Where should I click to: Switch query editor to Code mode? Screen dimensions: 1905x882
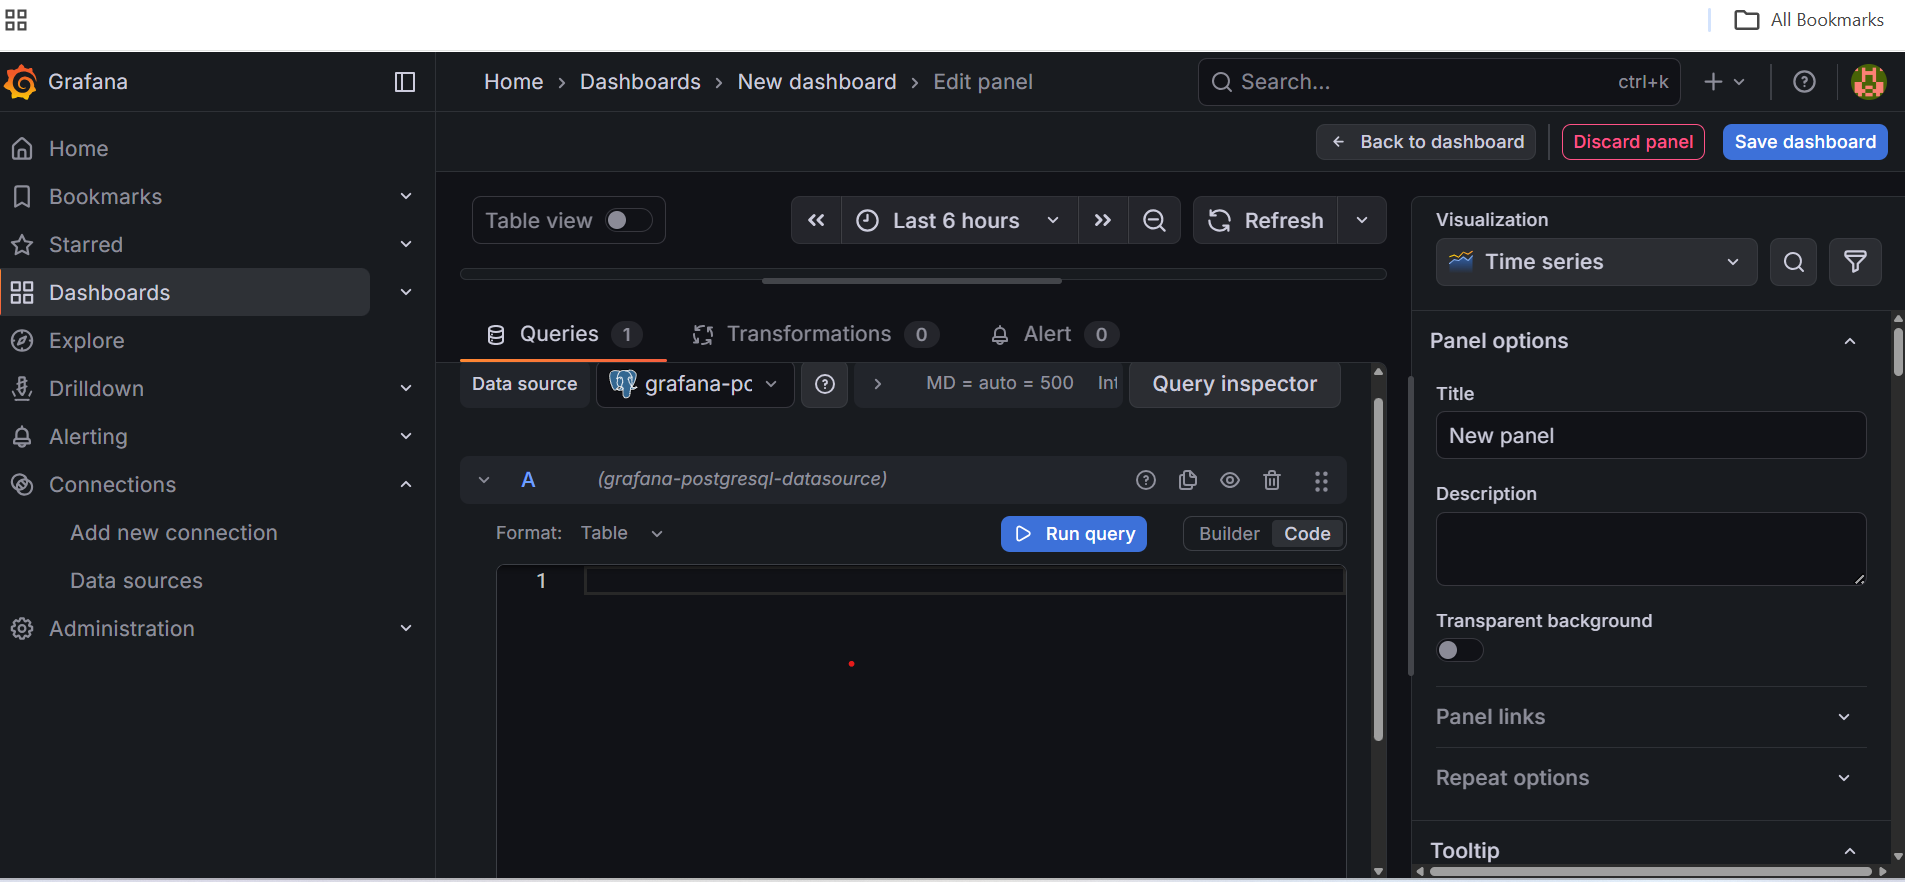[x=1307, y=534]
